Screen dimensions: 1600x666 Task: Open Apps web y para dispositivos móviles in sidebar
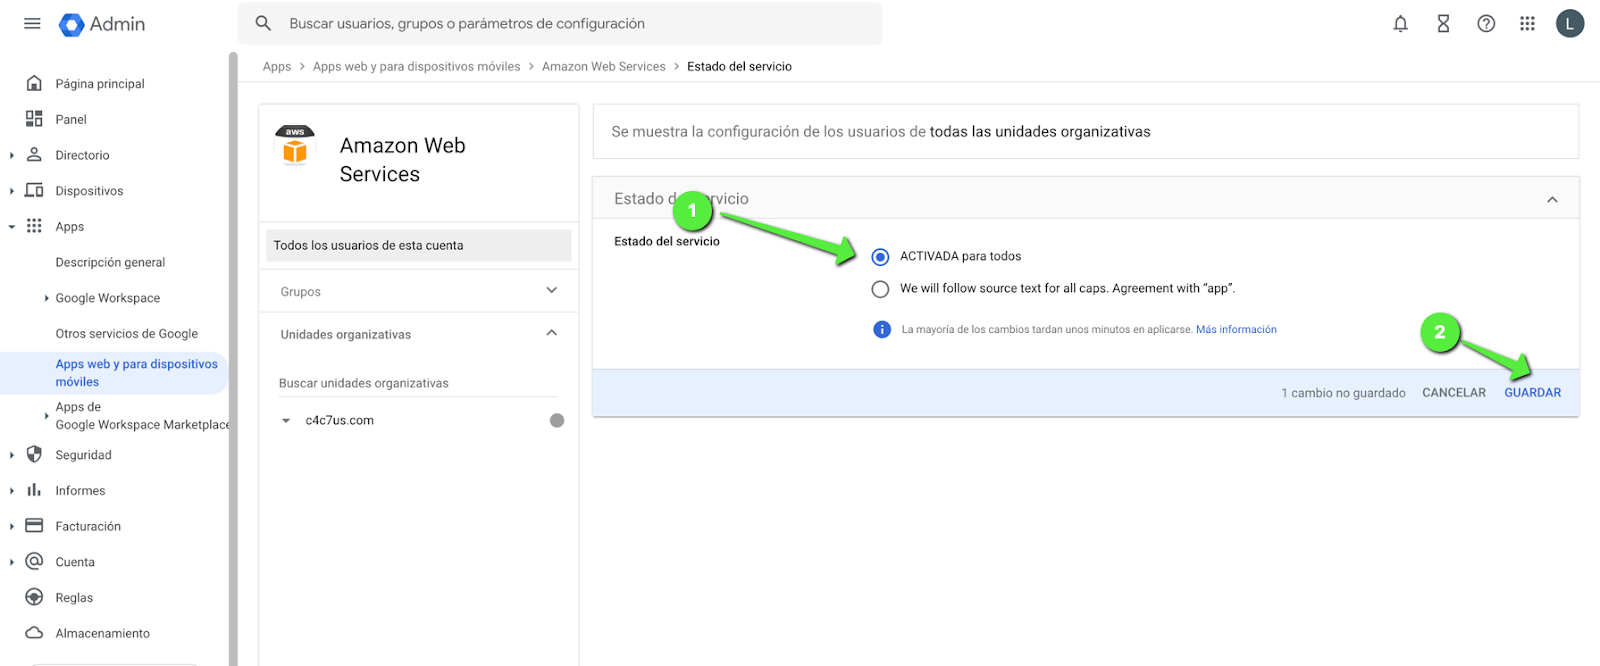(136, 372)
